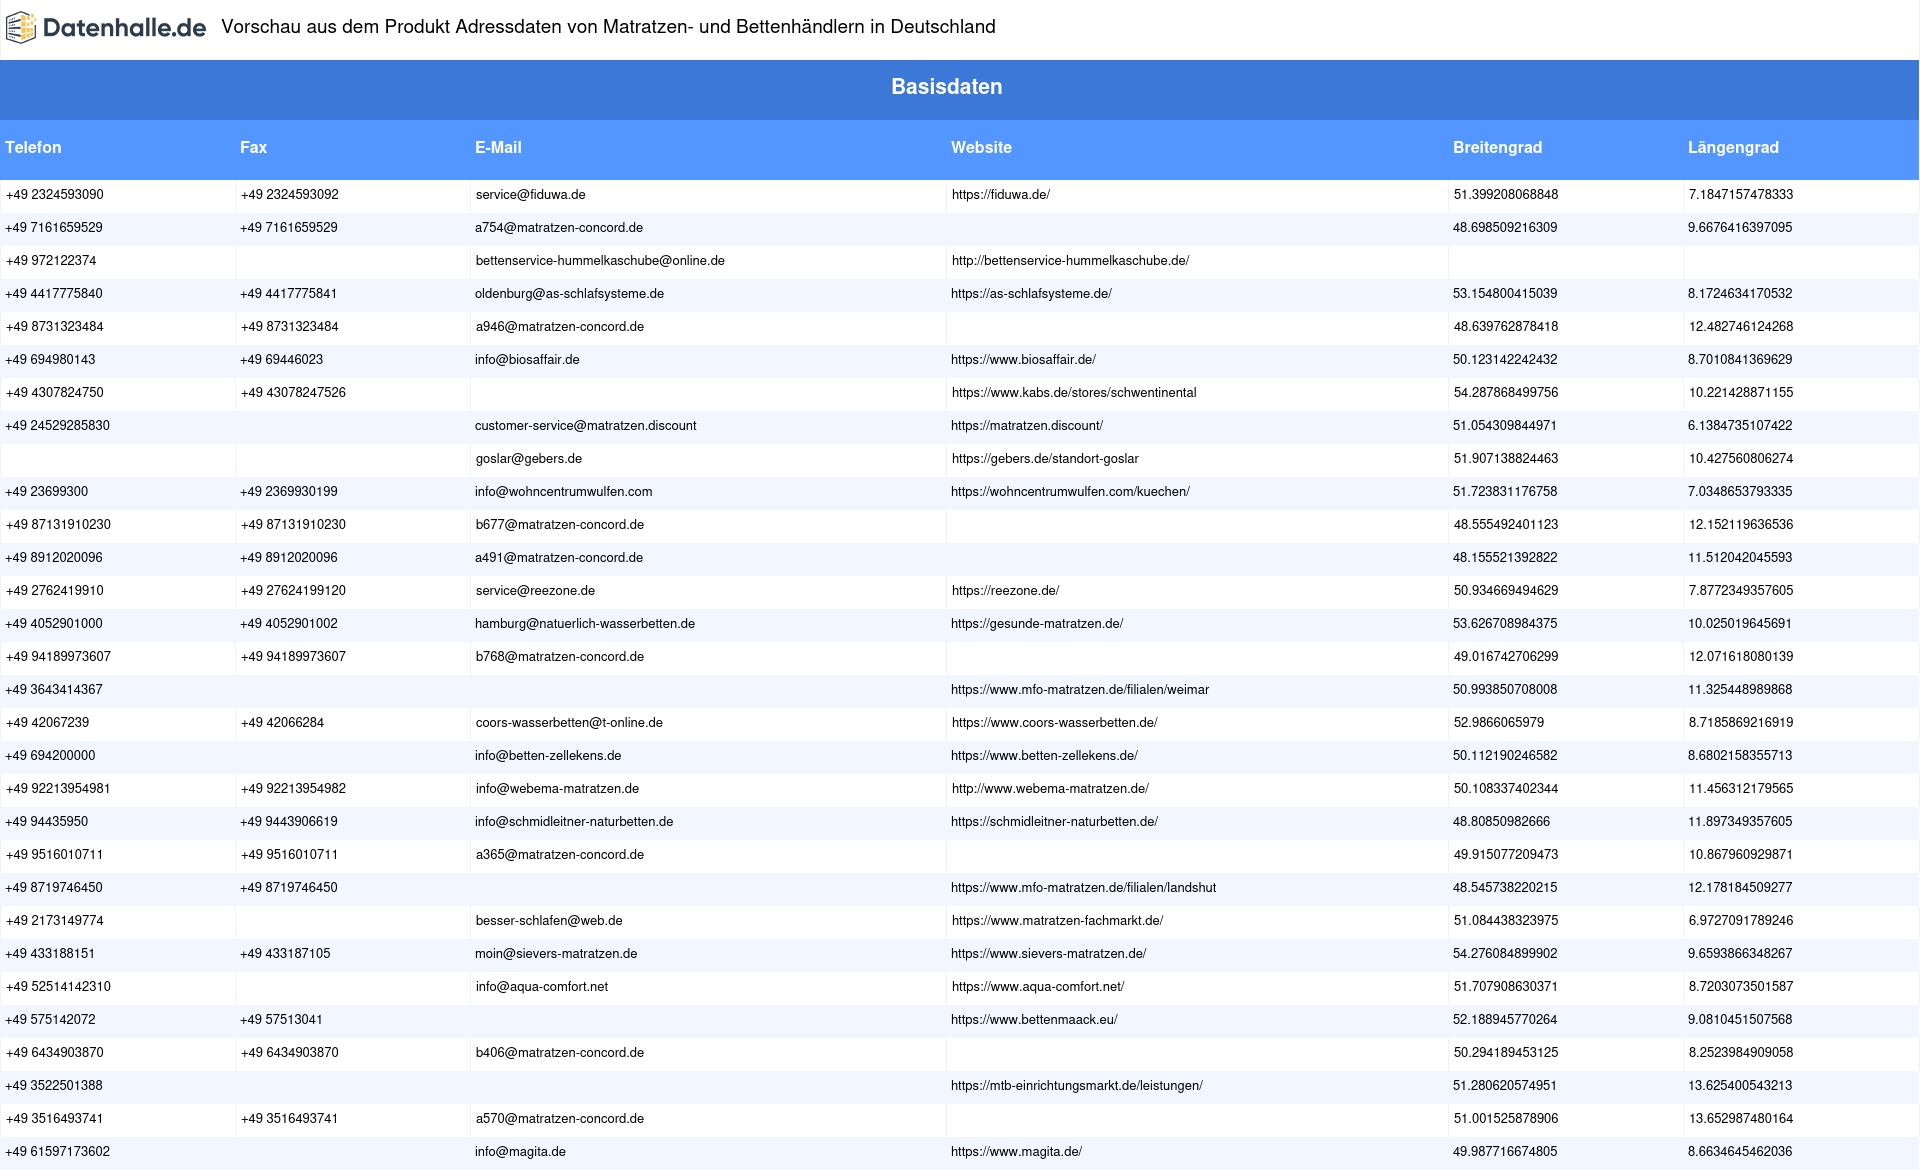Click email b768@matratzen-concord.de

coord(560,657)
